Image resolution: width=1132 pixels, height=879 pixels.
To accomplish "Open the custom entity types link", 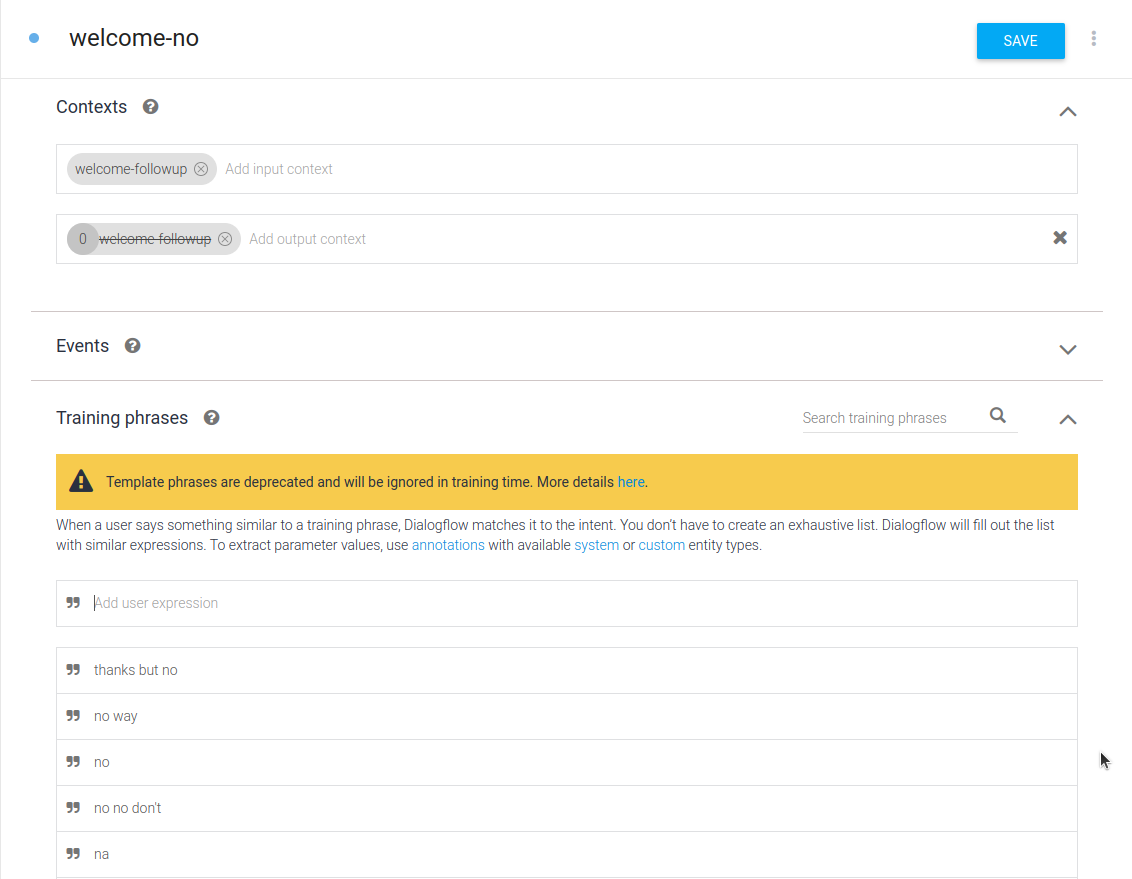I will point(661,545).
